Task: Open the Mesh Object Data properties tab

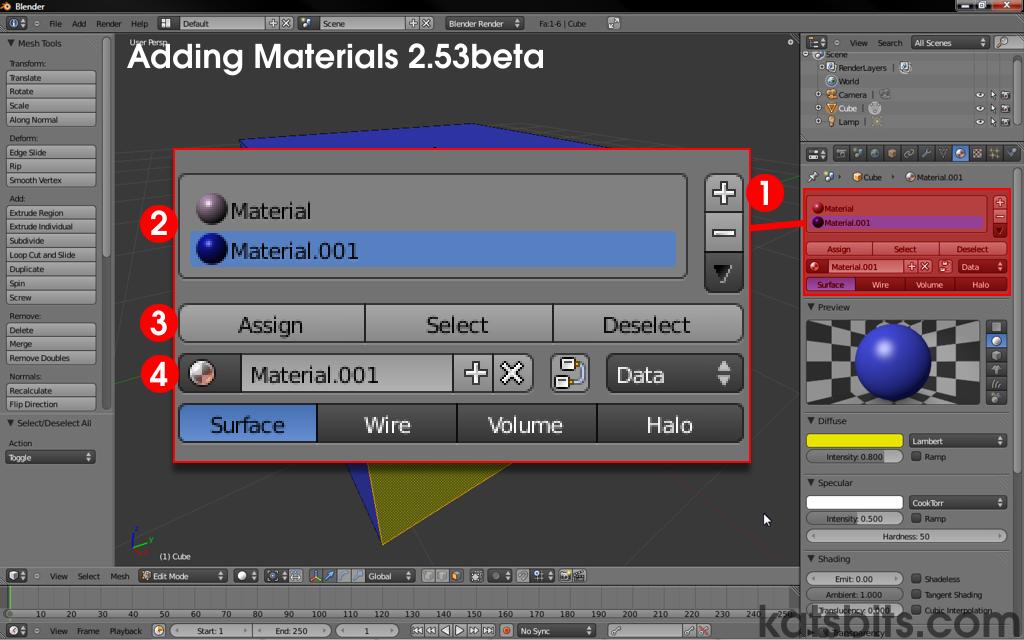Action: coord(944,153)
